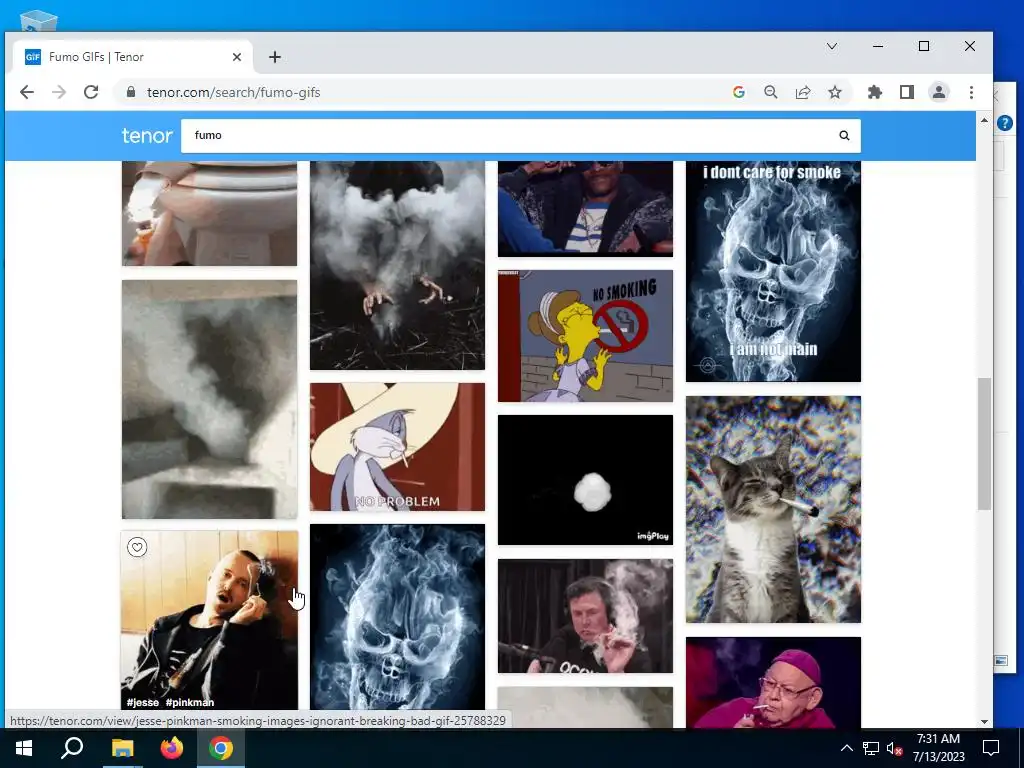Click the Tenor logo
The width and height of the screenshot is (1024, 768).
(x=147, y=136)
